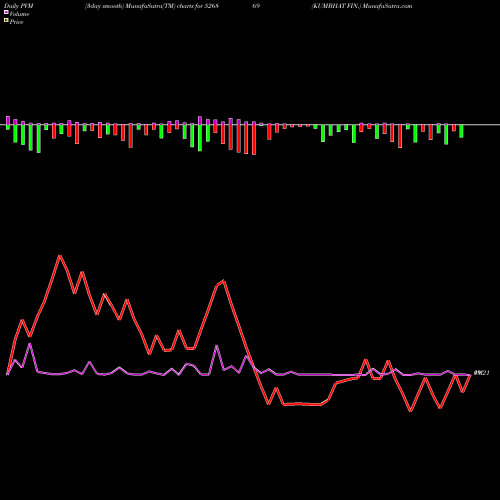The height and width of the screenshot is (500, 500).
Task: Click the '(3day smooth) MunafaSutra(TM) charts for' text
Action: [x=144, y=6]
